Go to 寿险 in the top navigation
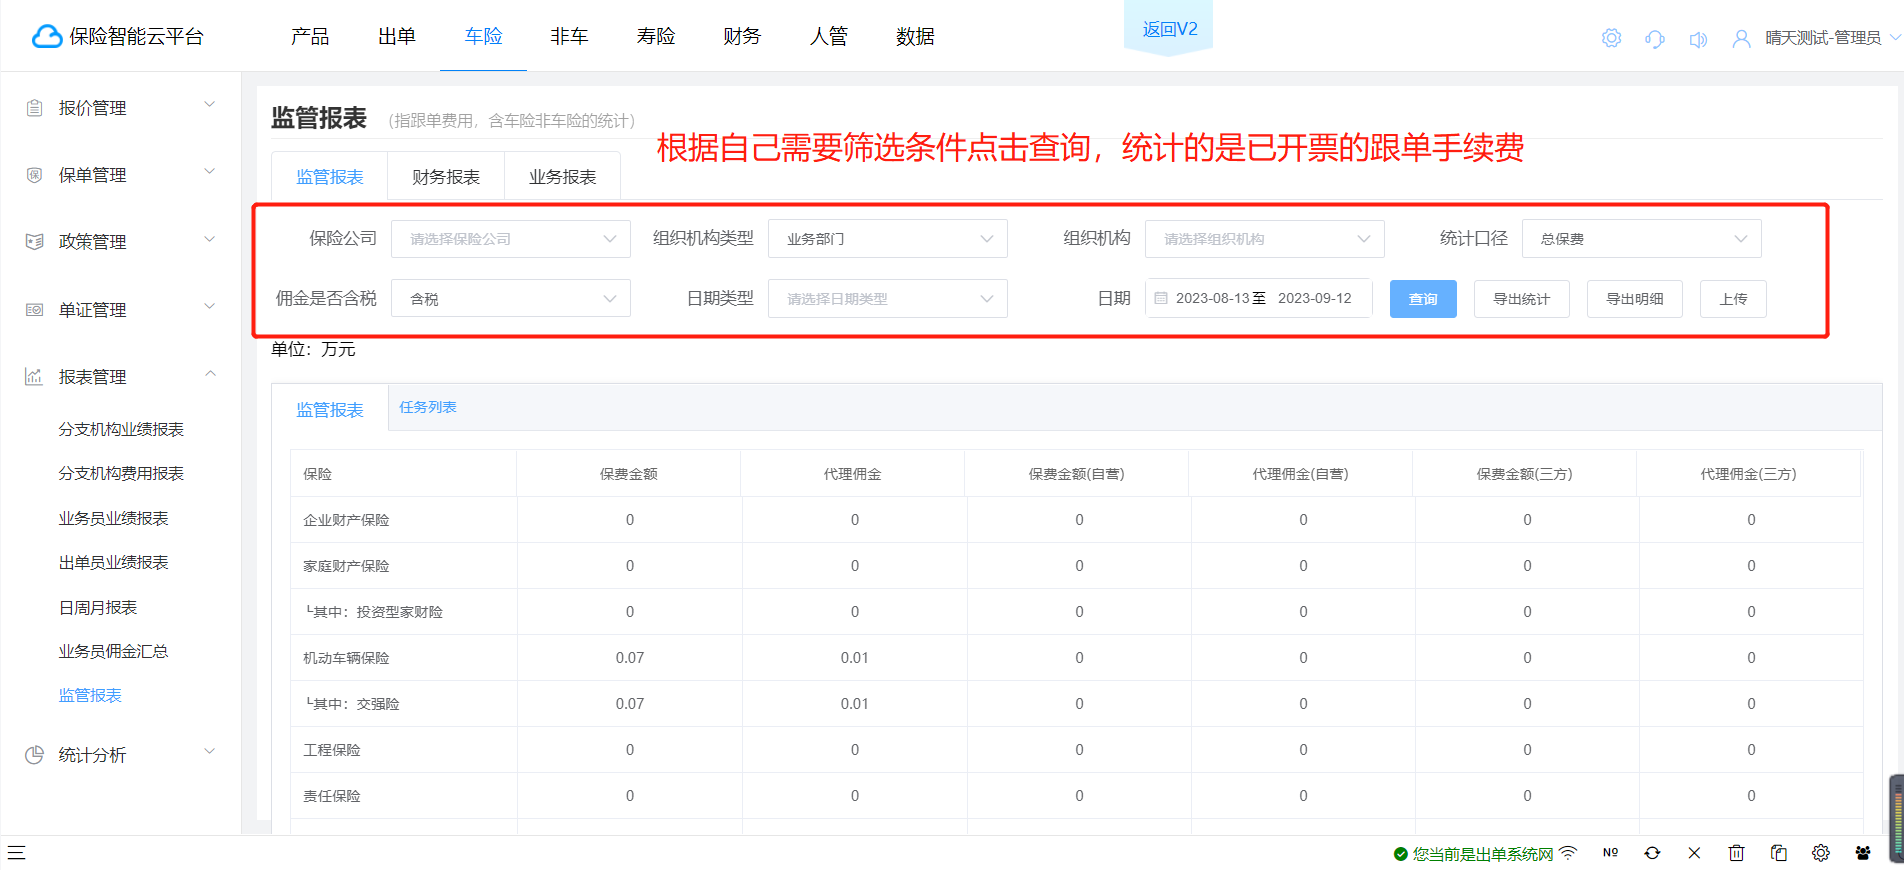This screenshot has height=870, width=1904. [x=656, y=37]
